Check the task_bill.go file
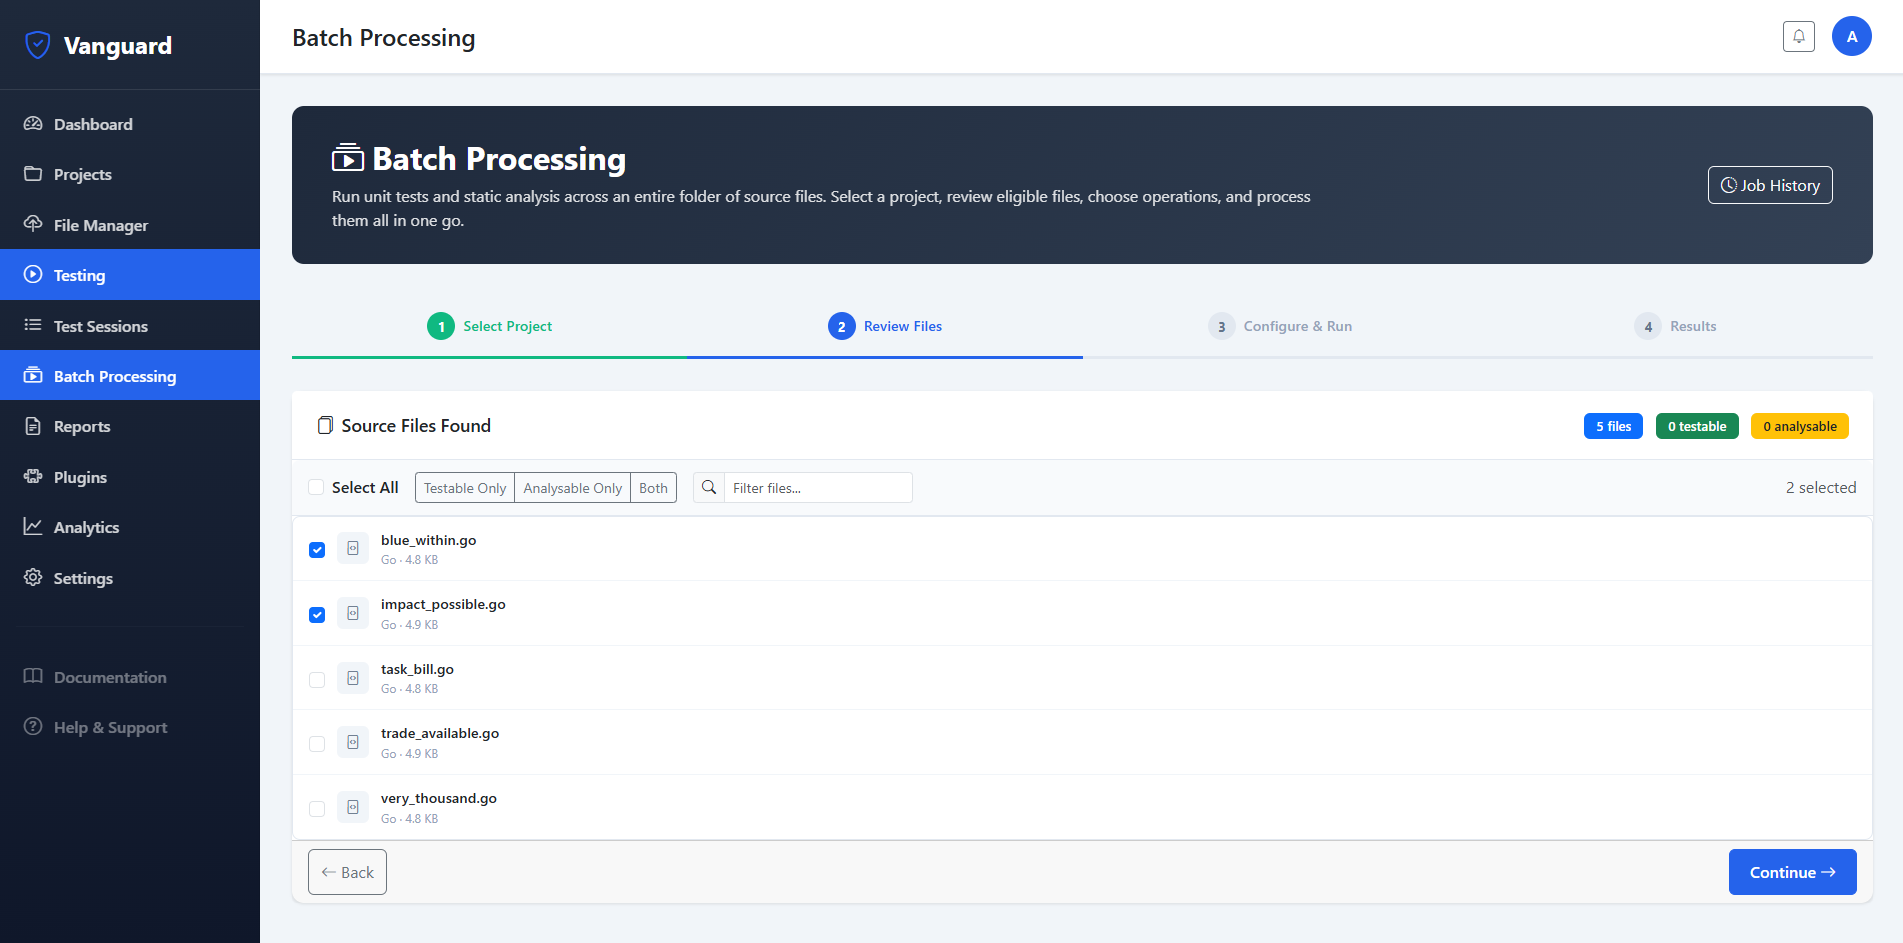The width and height of the screenshot is (1903, 943). (317, 678)
